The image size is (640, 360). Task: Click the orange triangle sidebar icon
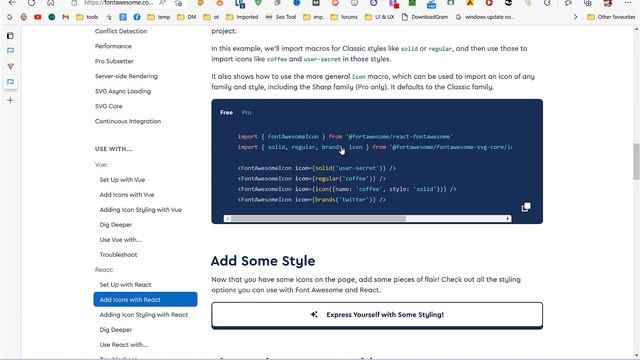[11, 66]
